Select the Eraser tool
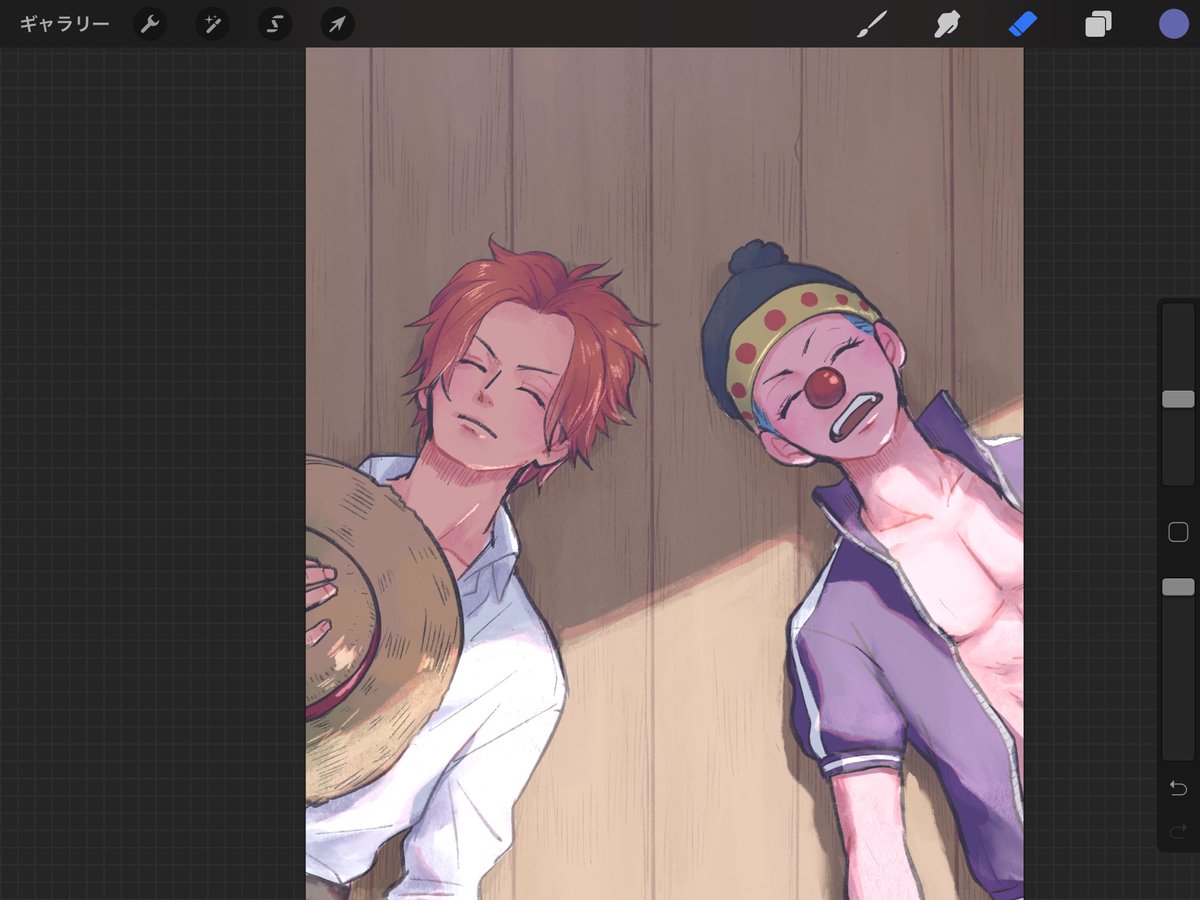The image size is (1200, 900). click(1023, 24)
